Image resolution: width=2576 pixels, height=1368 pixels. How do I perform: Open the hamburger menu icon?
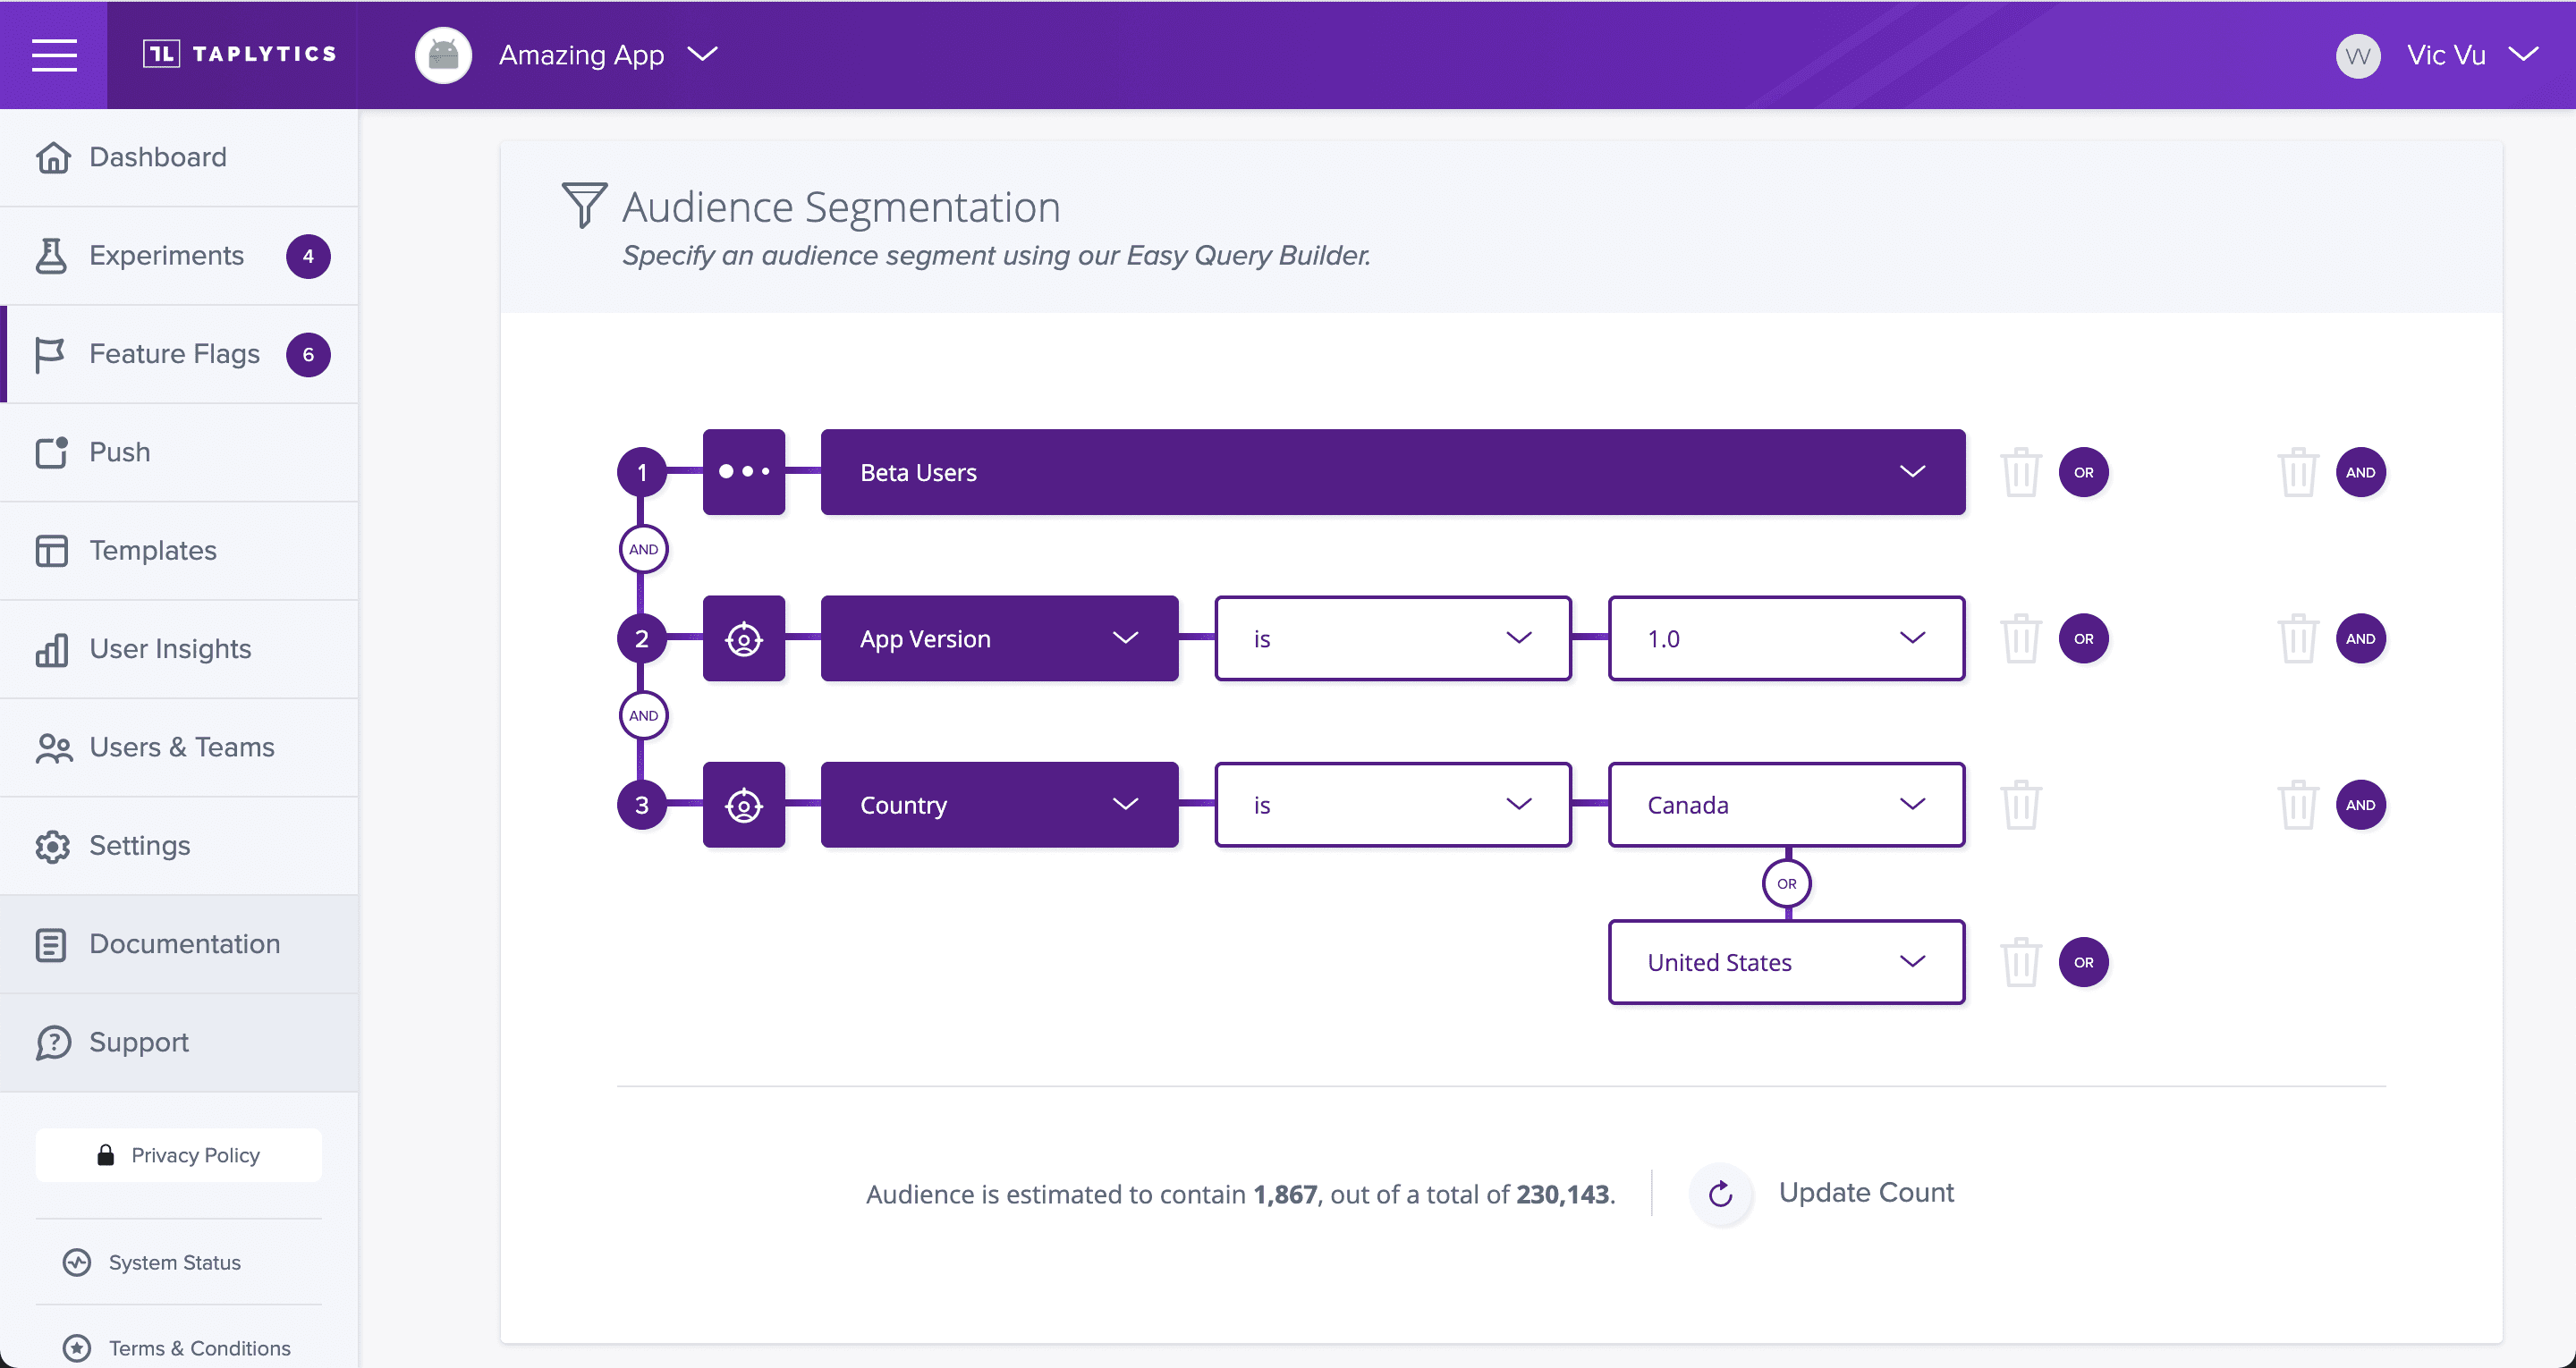[54, 54]
